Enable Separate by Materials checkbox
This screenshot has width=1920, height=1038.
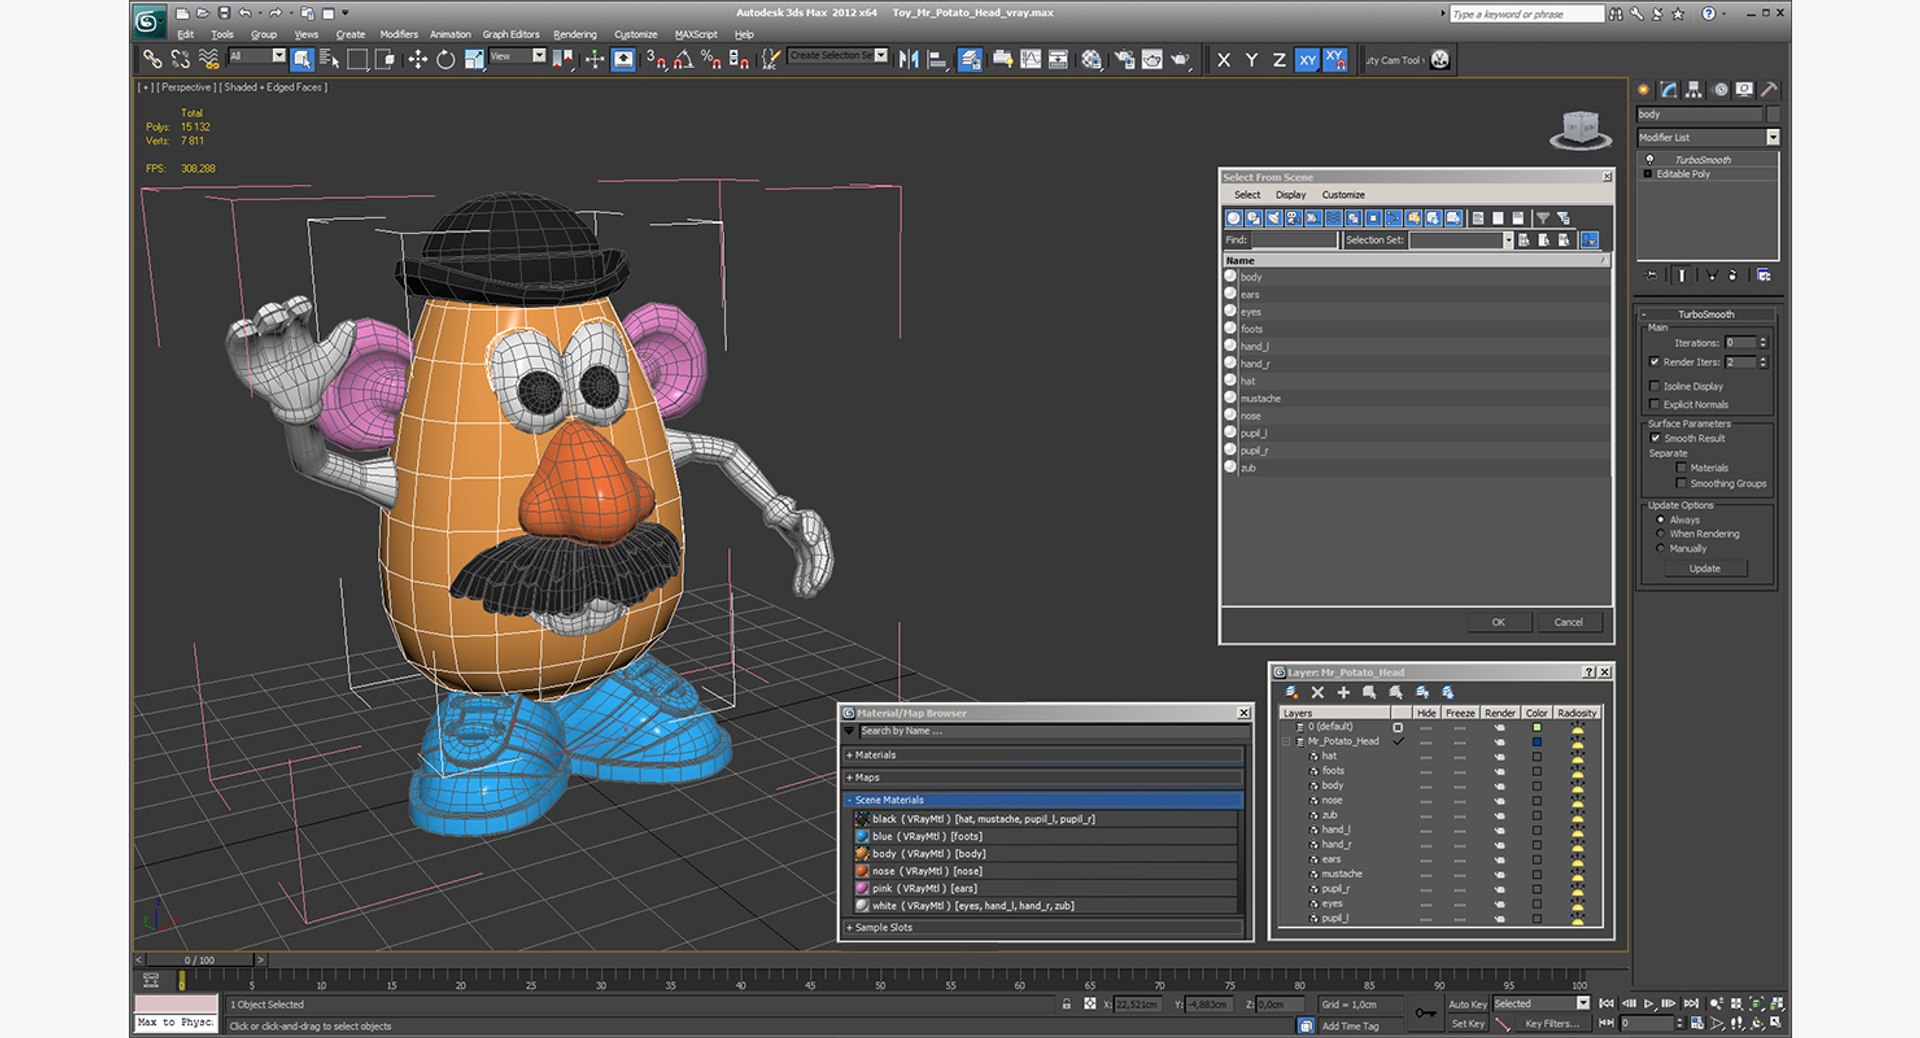[1681, 467]
